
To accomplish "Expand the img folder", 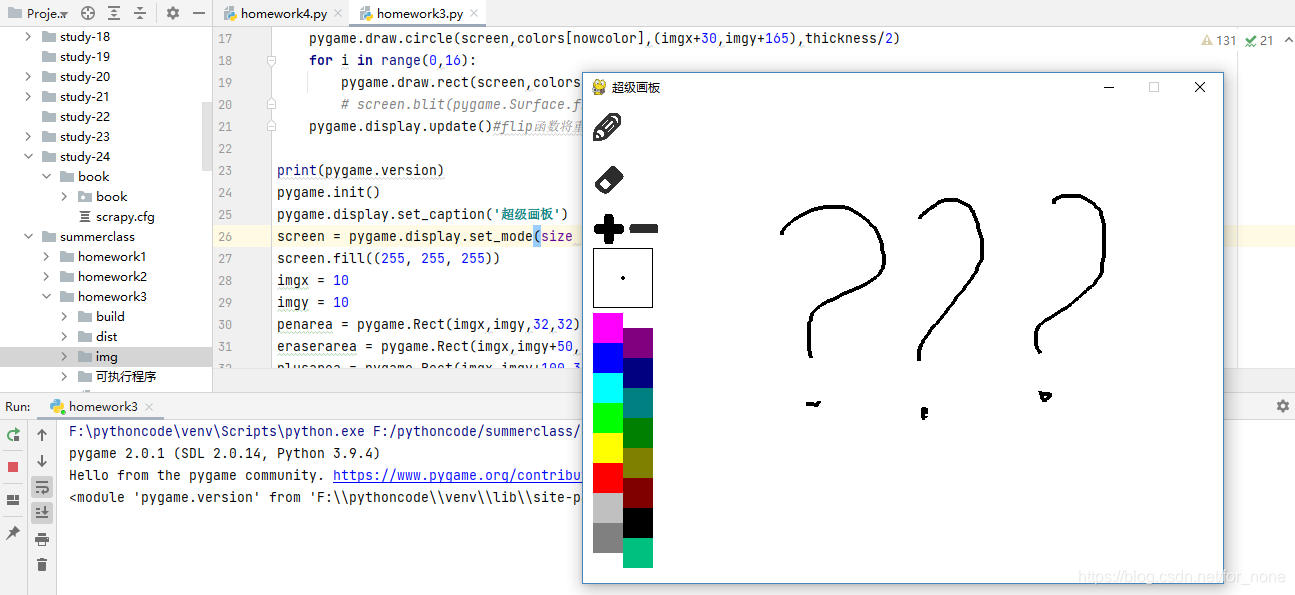I will 64,357.
